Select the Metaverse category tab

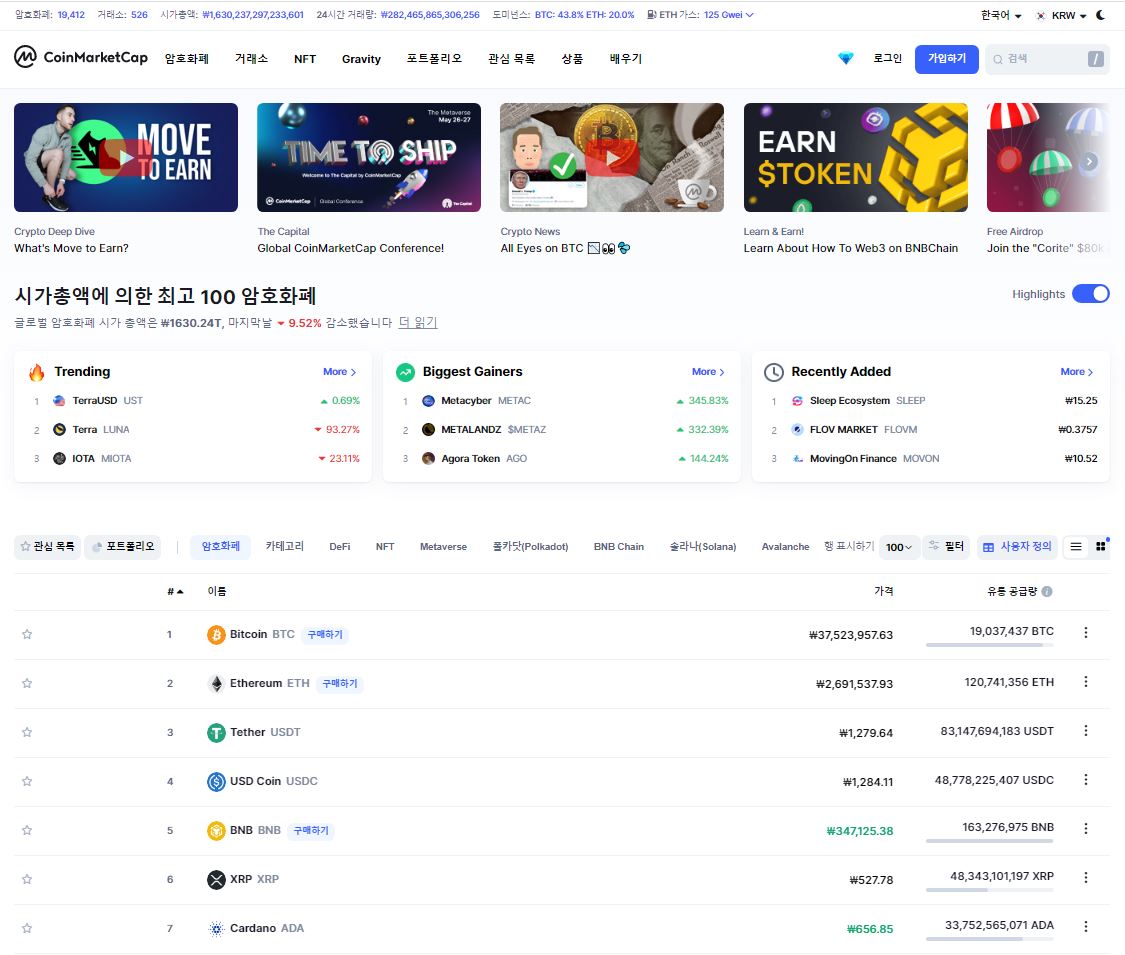443,547
